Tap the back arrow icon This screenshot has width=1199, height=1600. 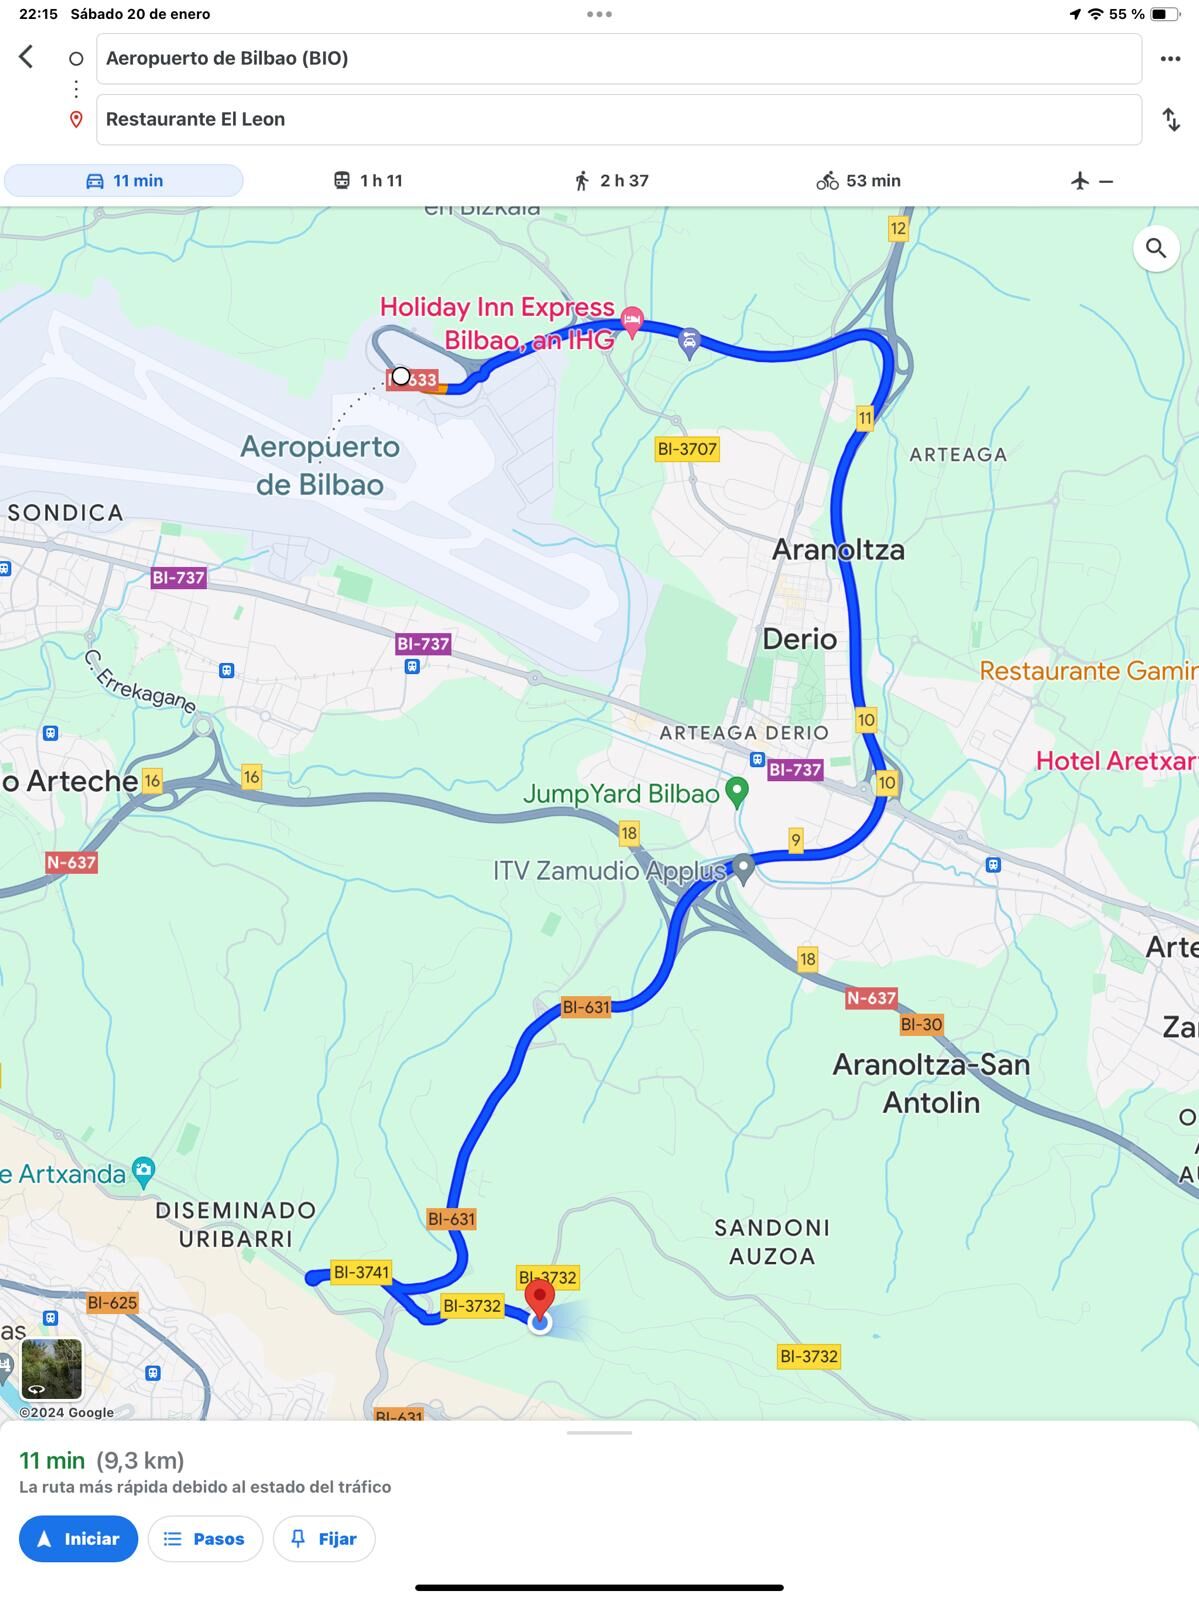coord(27,57)
